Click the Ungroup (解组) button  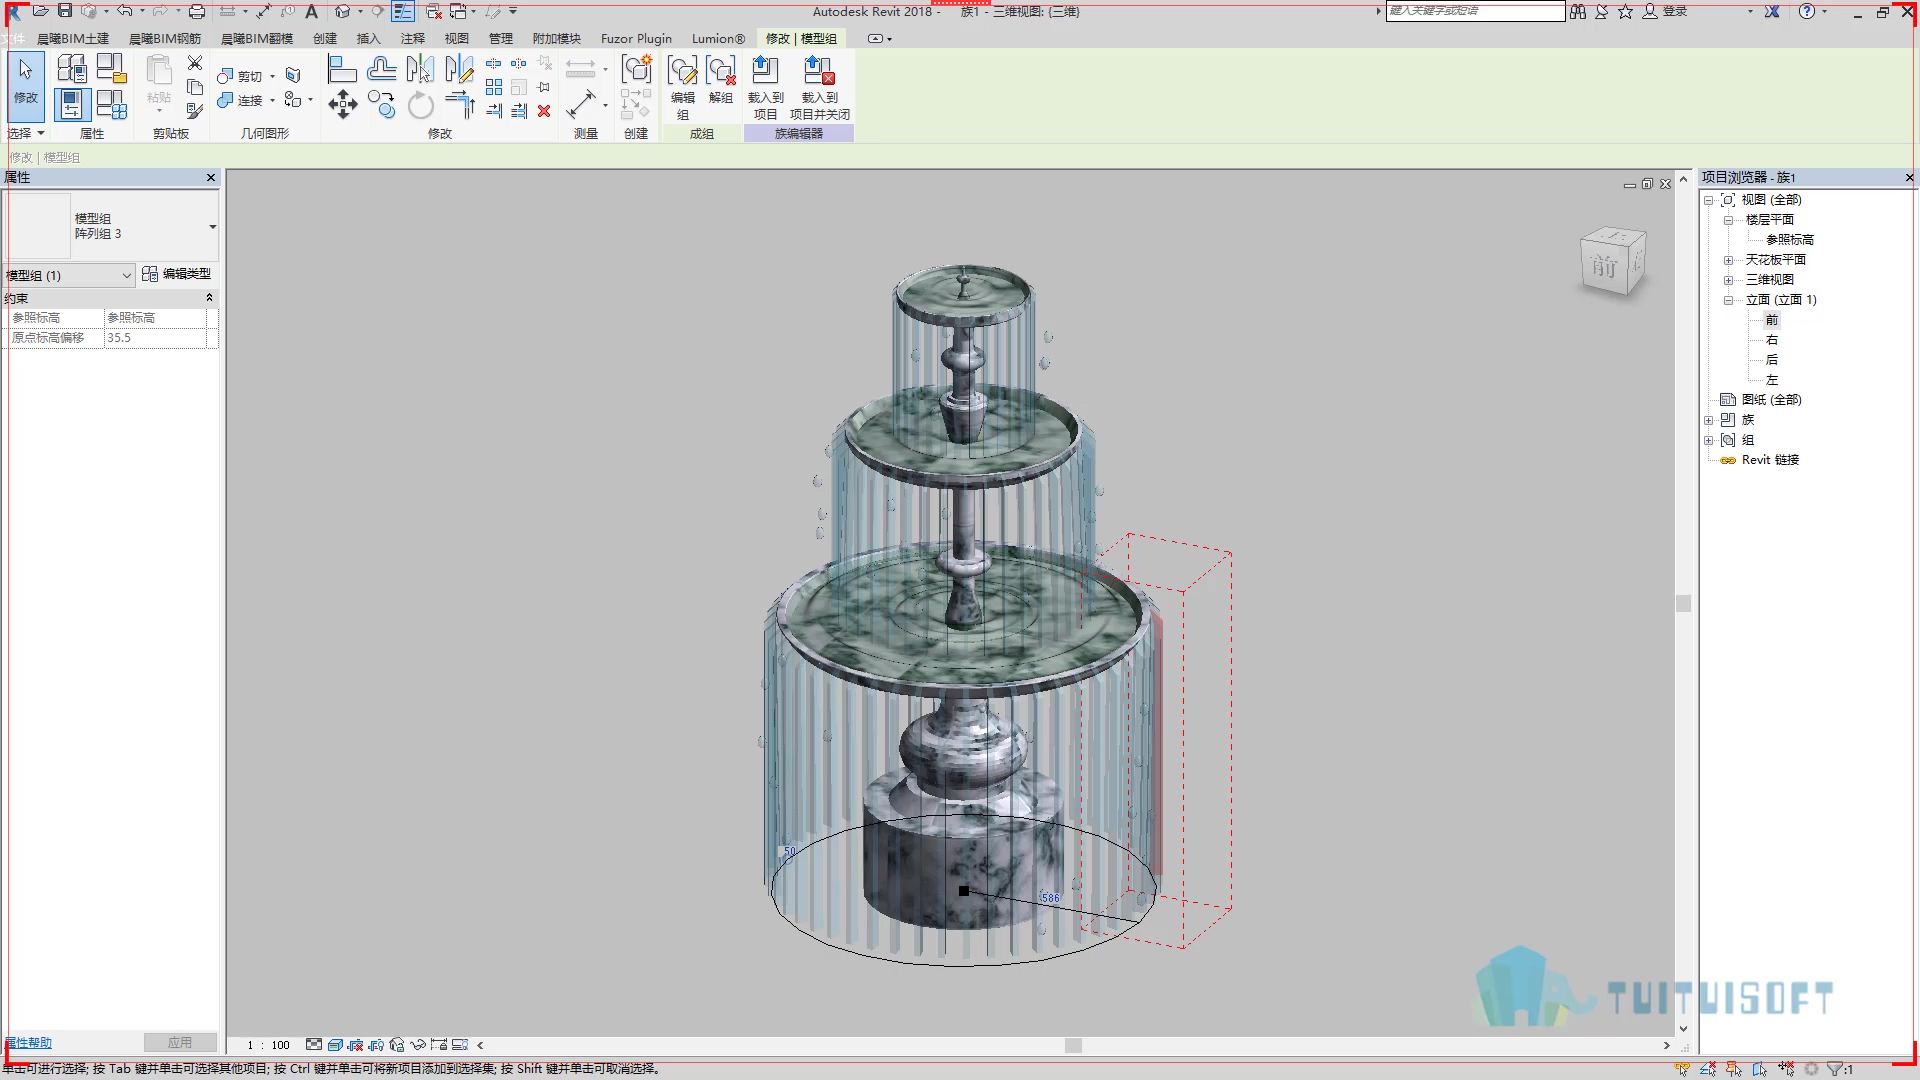pyautogui.click(x=721, y=80)
